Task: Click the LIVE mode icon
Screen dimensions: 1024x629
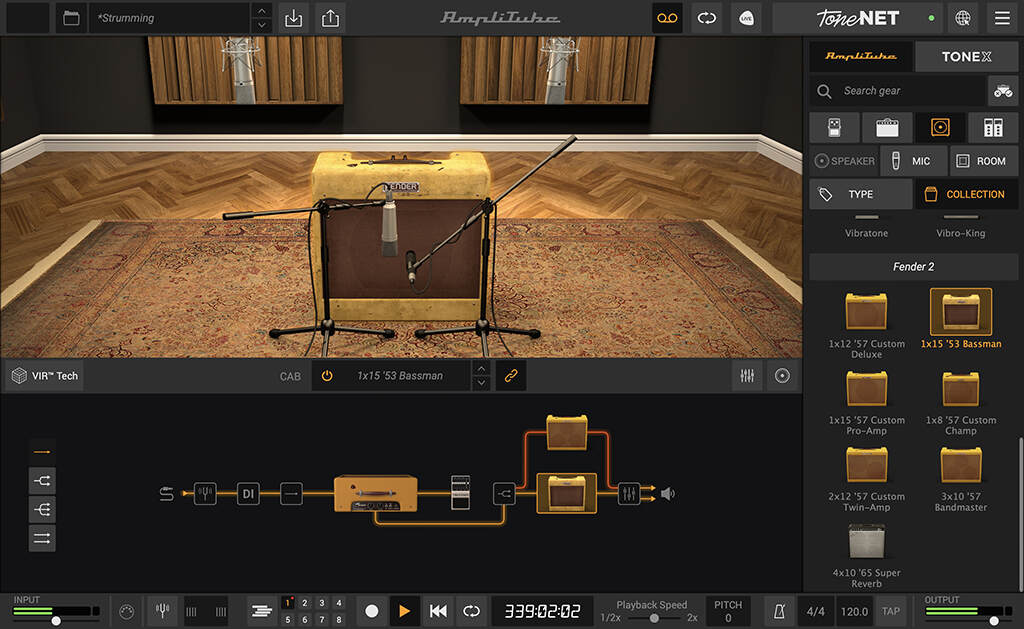Action: pyautogui.click(x=745, y=17)
